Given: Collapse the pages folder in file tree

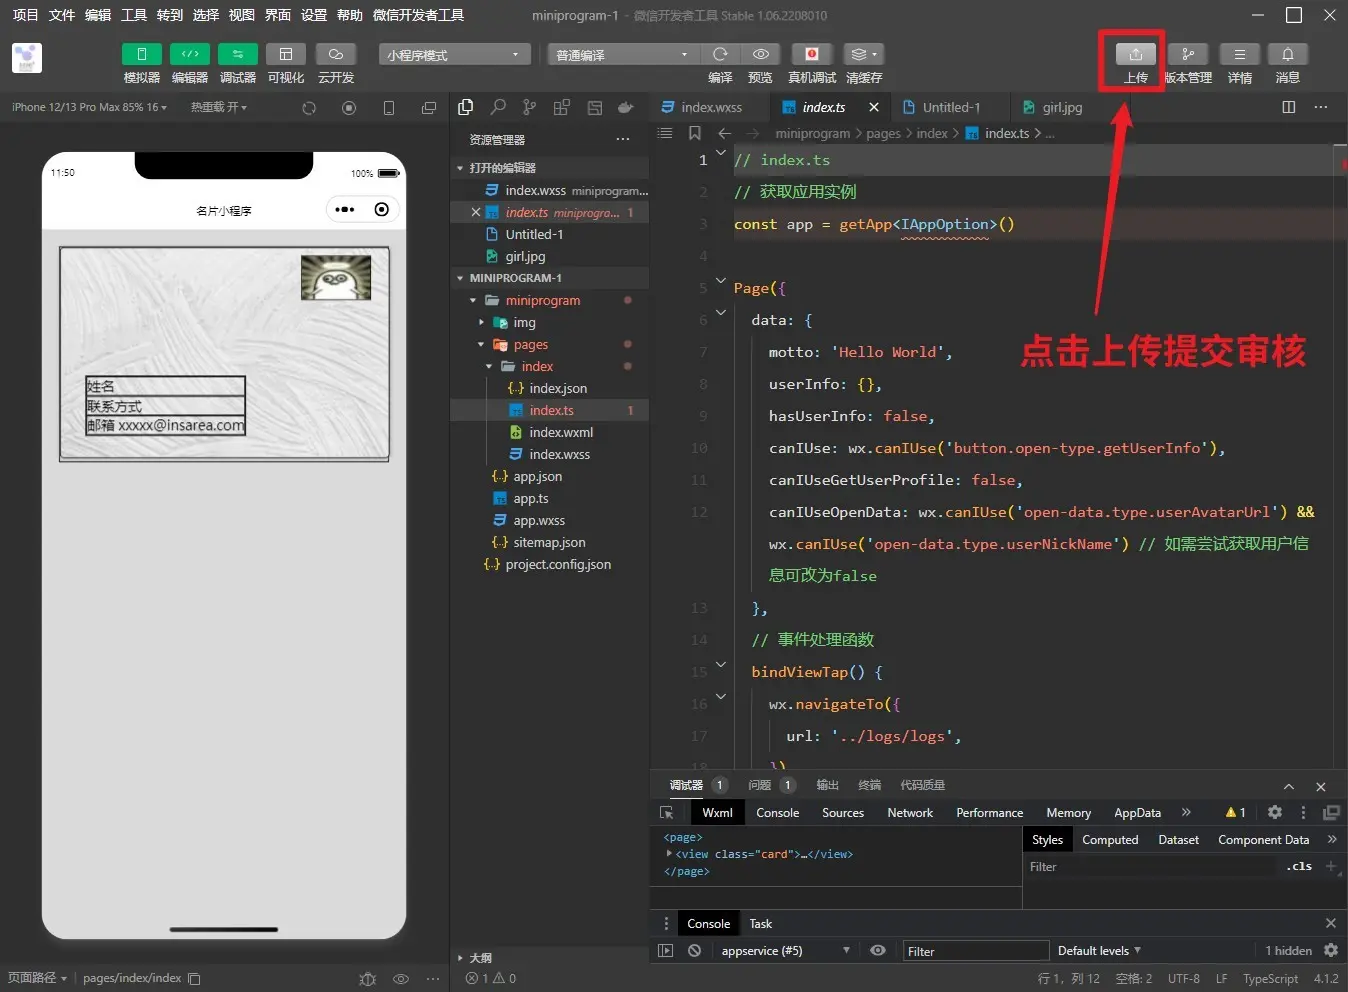Looking at the screenshot, I should [x=530, y=345].
